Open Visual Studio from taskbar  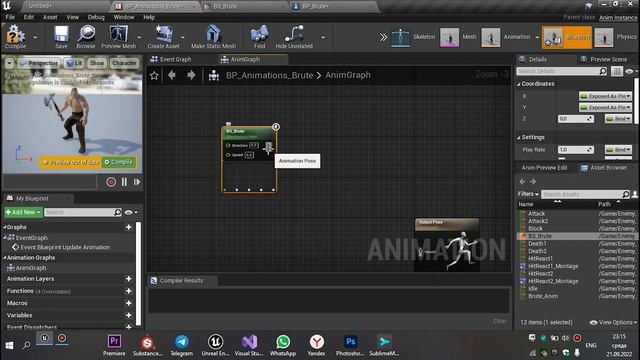tap(249, 345)
